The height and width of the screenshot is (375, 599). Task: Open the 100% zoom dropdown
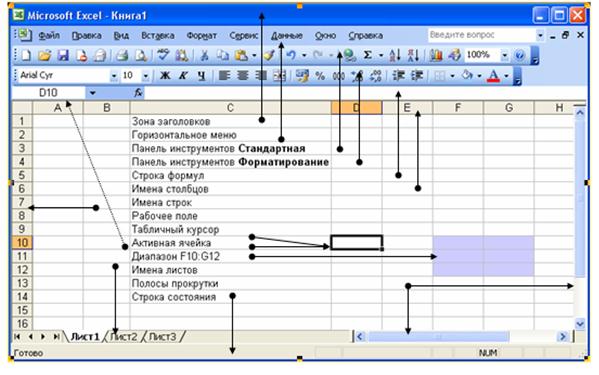(x=505, y=56)
